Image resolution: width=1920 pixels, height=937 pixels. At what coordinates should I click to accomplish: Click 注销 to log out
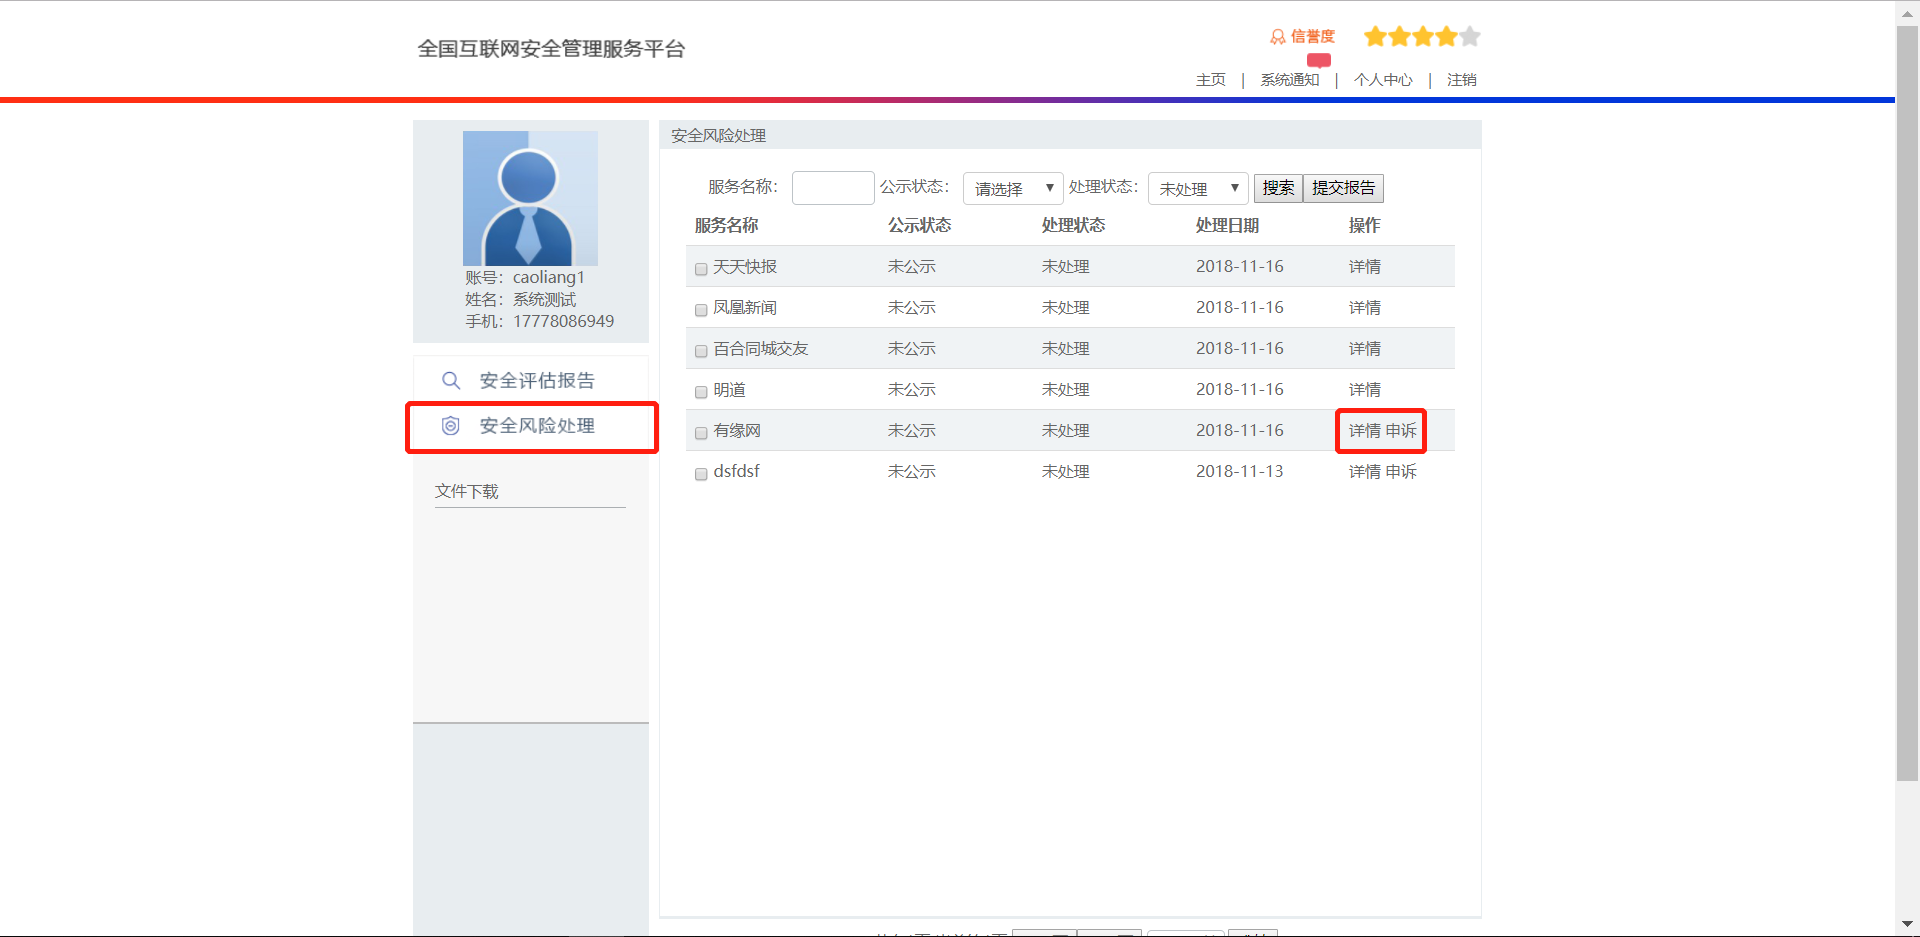coord(1462,80)
